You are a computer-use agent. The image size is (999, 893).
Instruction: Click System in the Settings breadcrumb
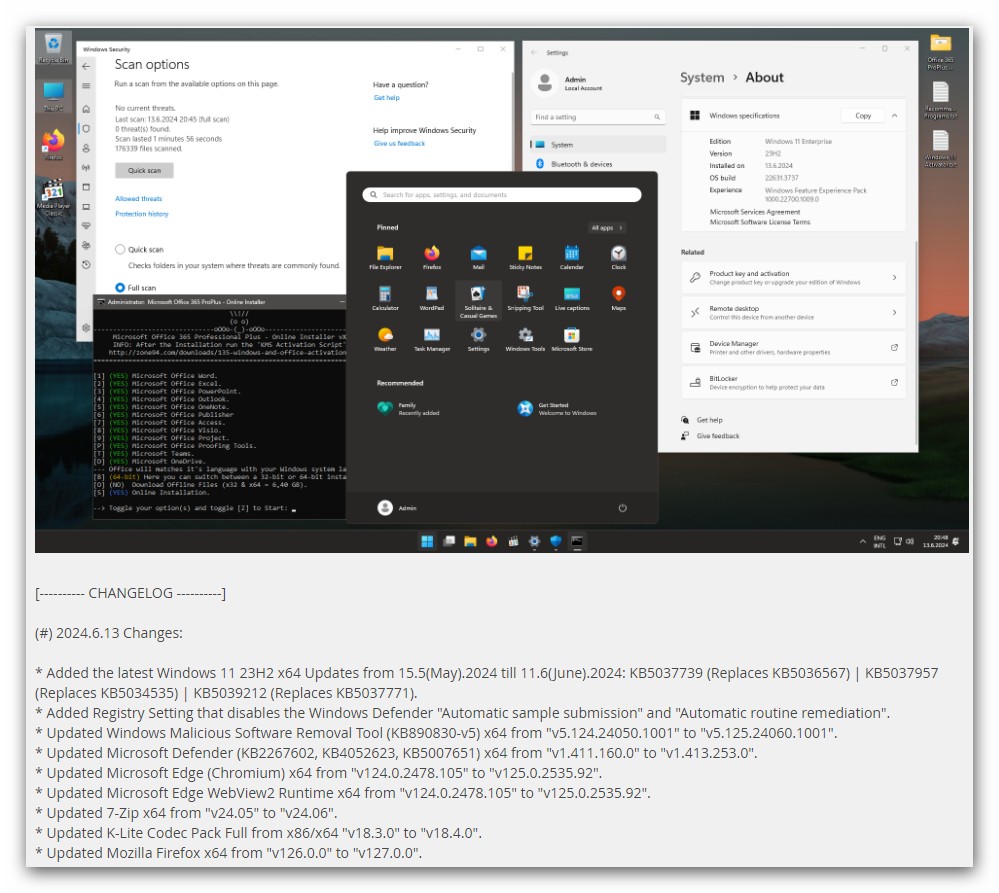[x=701, y=77]
